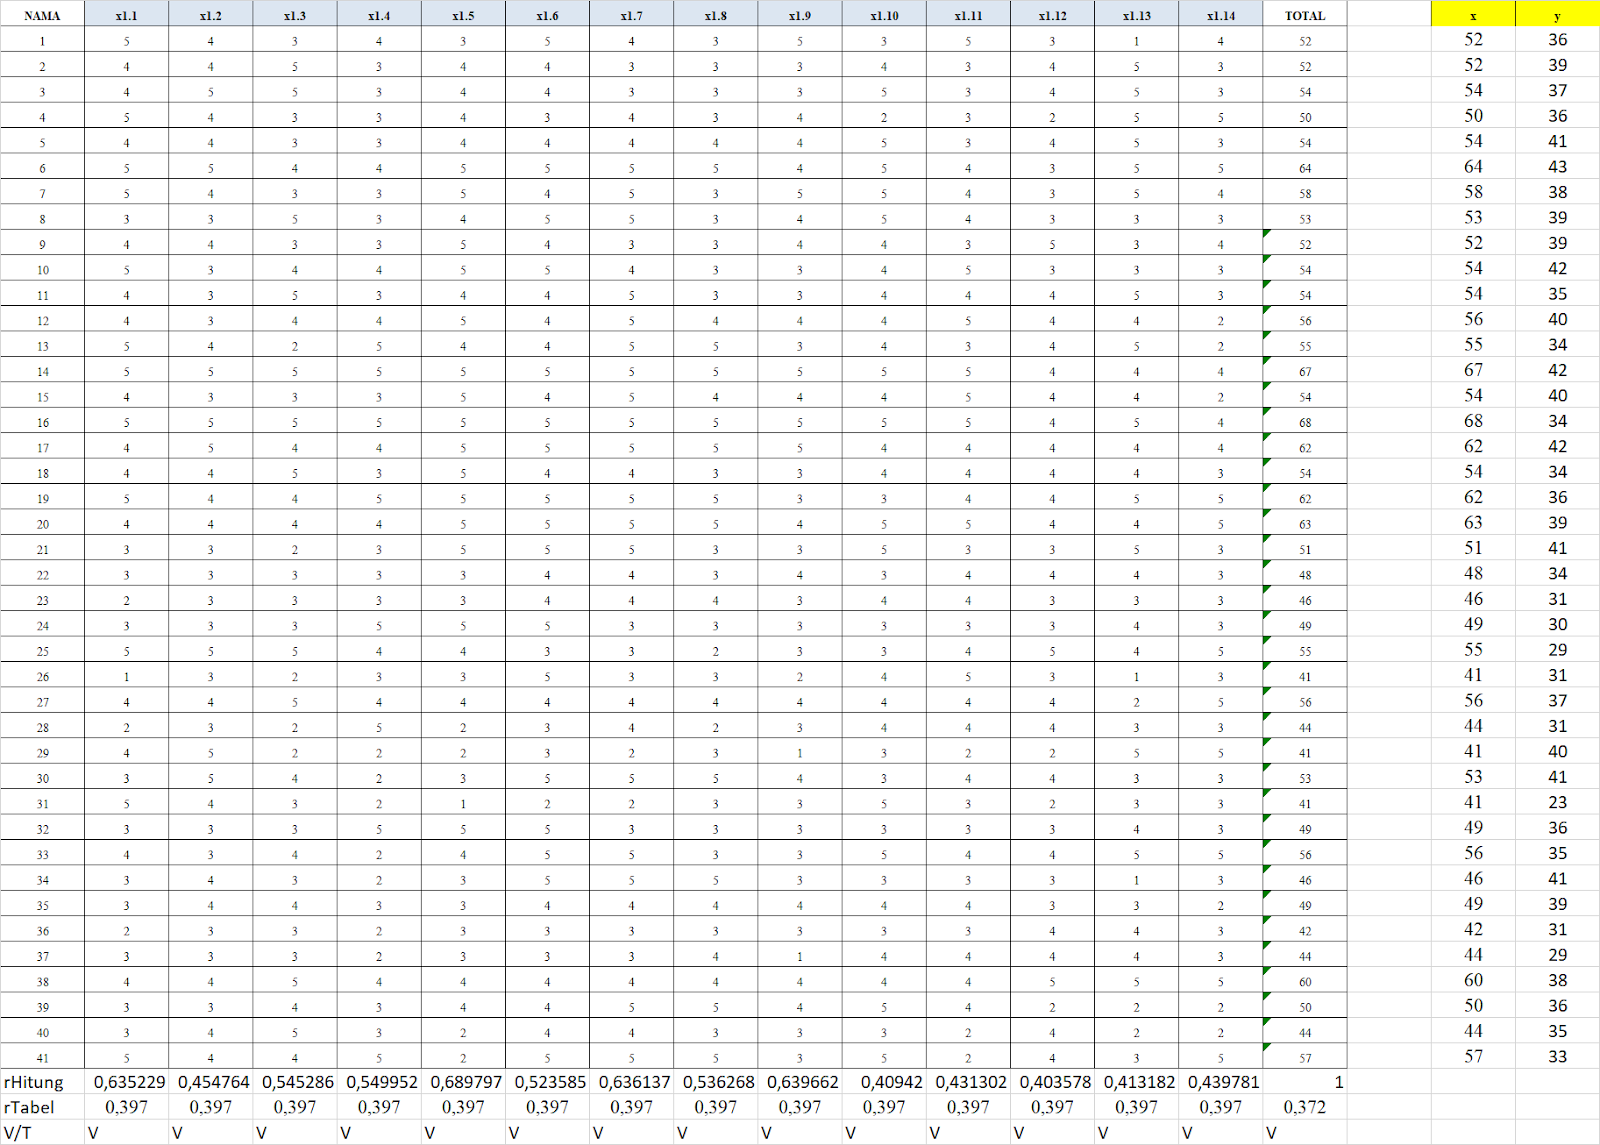Select the x1.11 column header

pyautogui.click(x=968, y=15)
